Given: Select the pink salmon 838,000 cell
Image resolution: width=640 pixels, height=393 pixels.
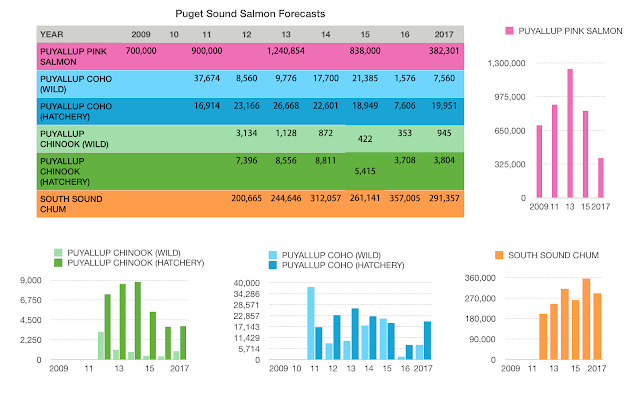Looking at the screenshot, I should click(365, 51).
